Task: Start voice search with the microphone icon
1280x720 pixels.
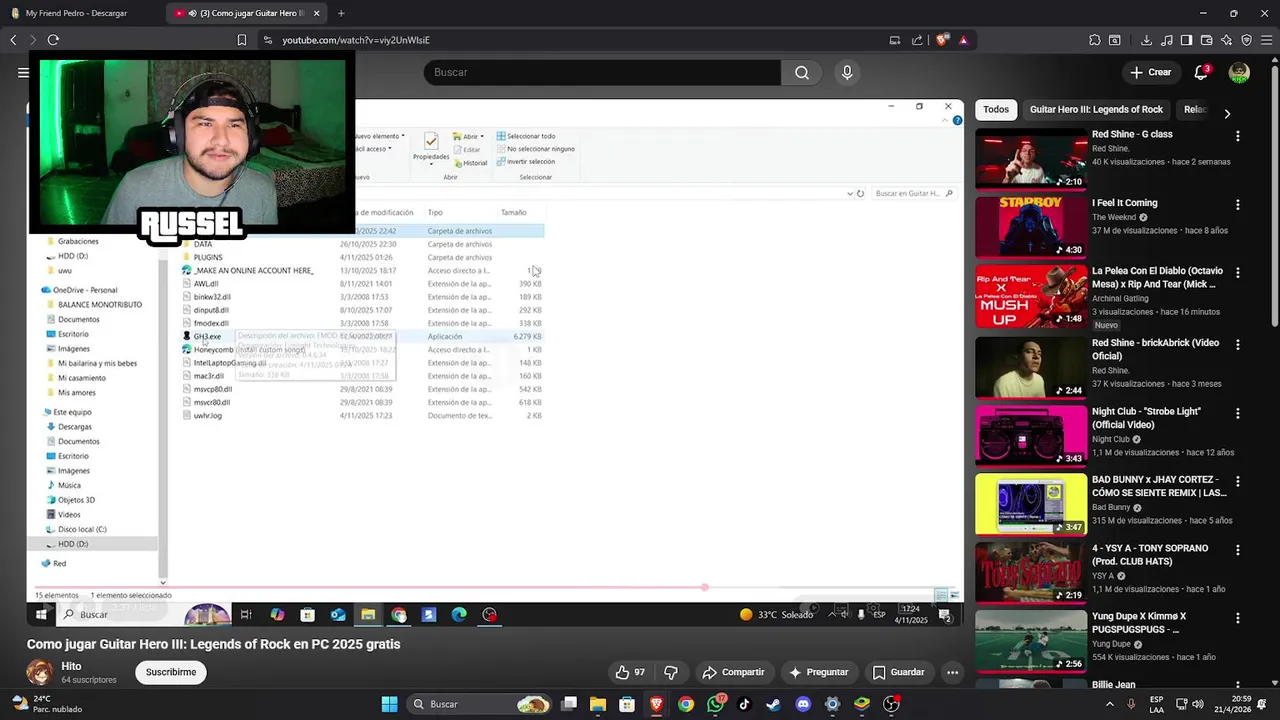Action: tap(847, 72)
